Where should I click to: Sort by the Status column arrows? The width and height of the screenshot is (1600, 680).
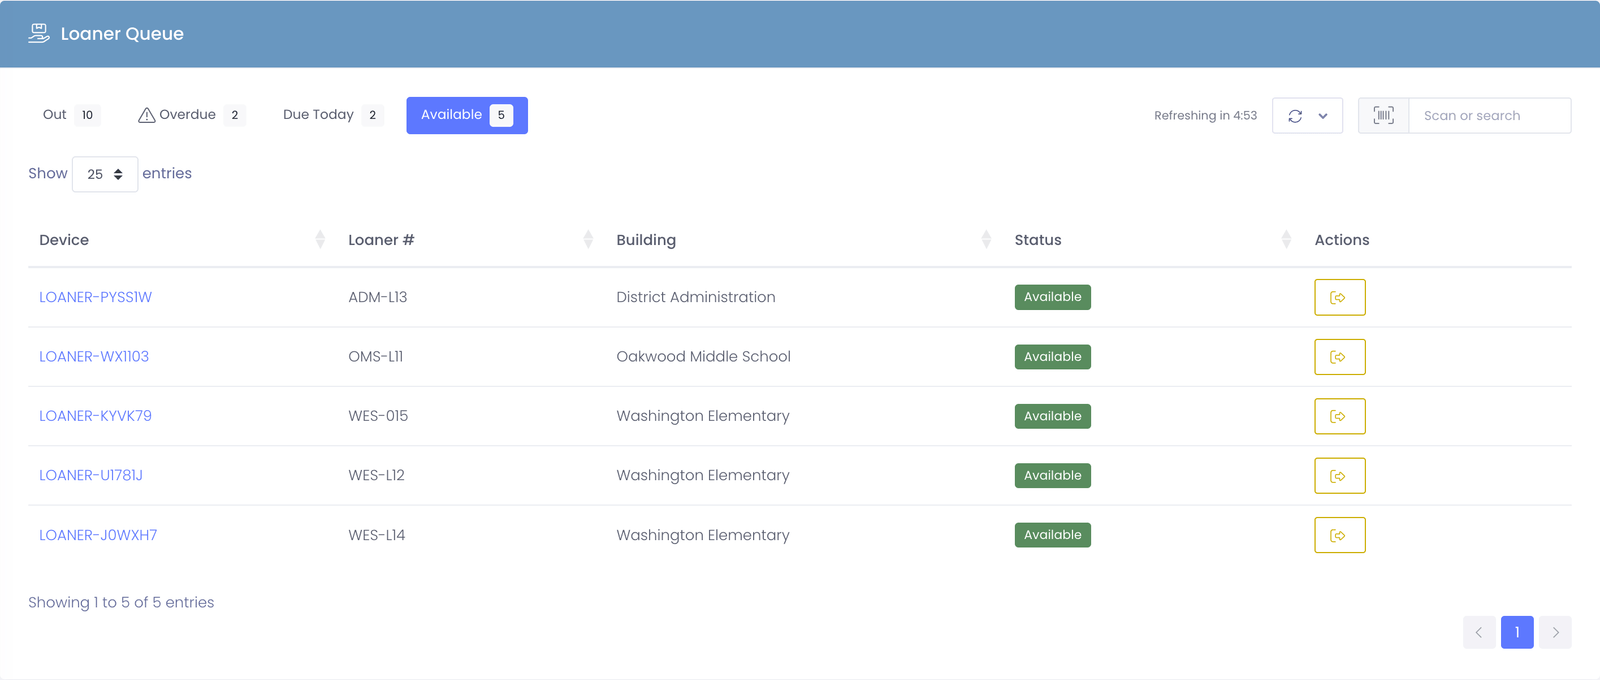tap(1286, 239)
